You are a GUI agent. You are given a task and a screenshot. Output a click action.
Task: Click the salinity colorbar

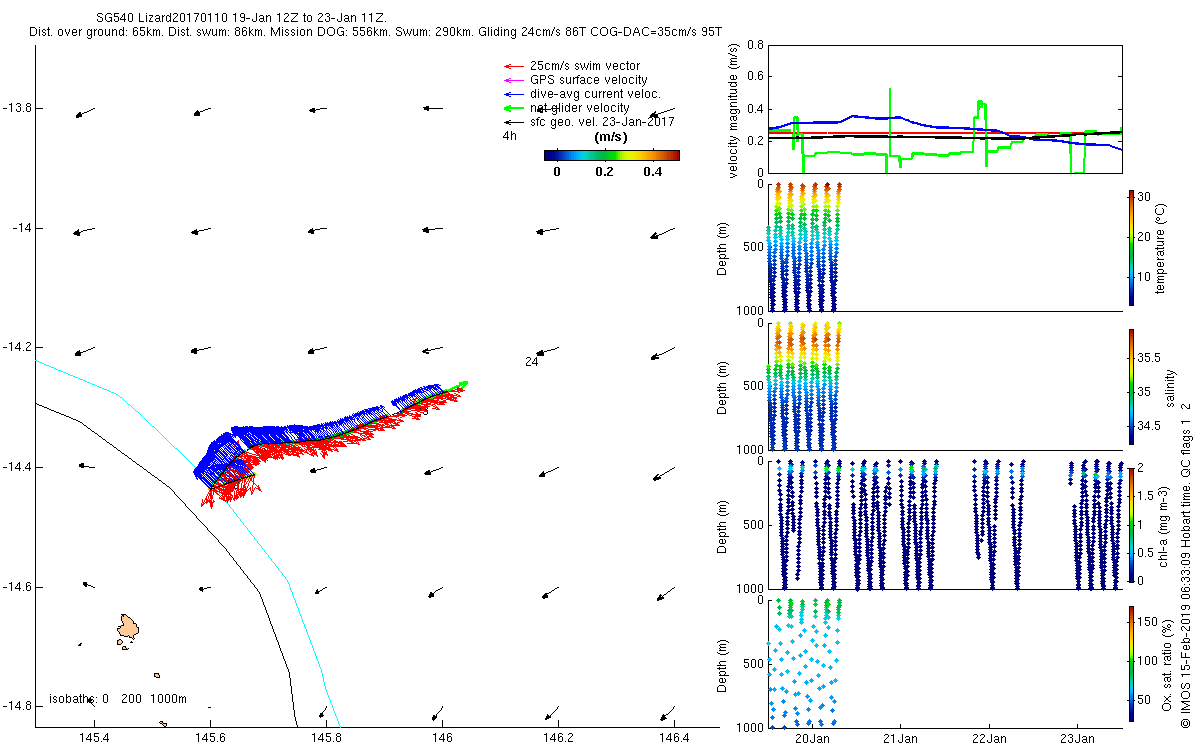click(1131, 385)
